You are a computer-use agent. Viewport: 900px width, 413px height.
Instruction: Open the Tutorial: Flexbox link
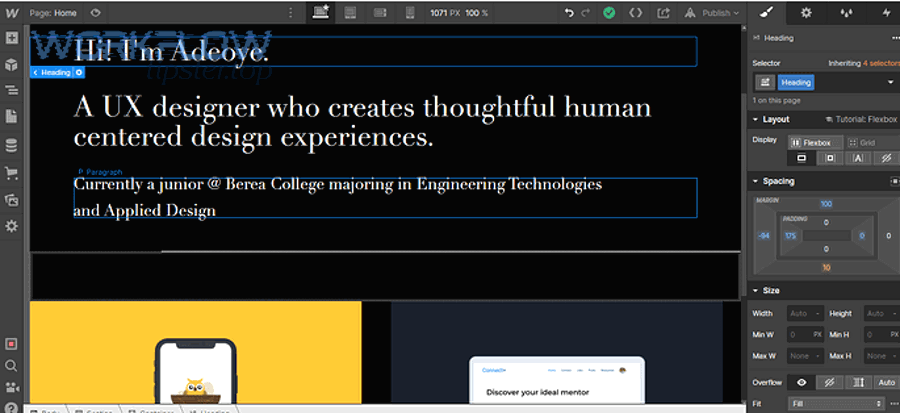click(860, 119)
